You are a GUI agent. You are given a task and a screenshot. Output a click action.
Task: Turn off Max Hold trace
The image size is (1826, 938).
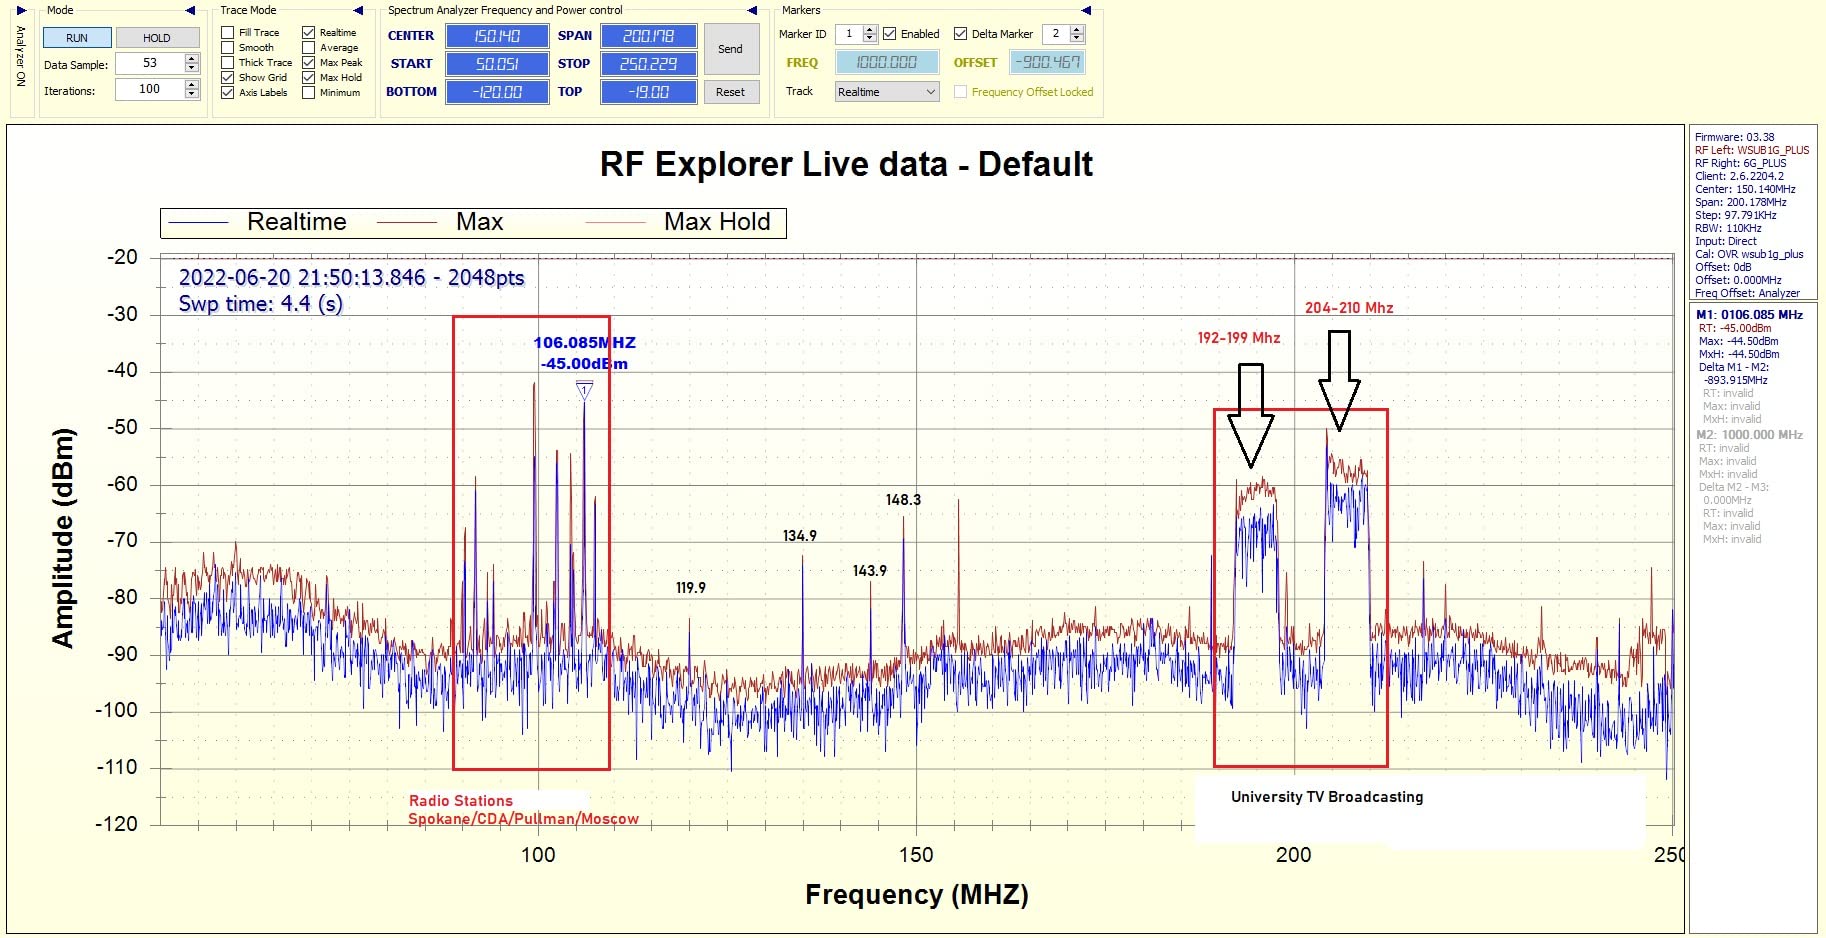(x=308, y=77)
